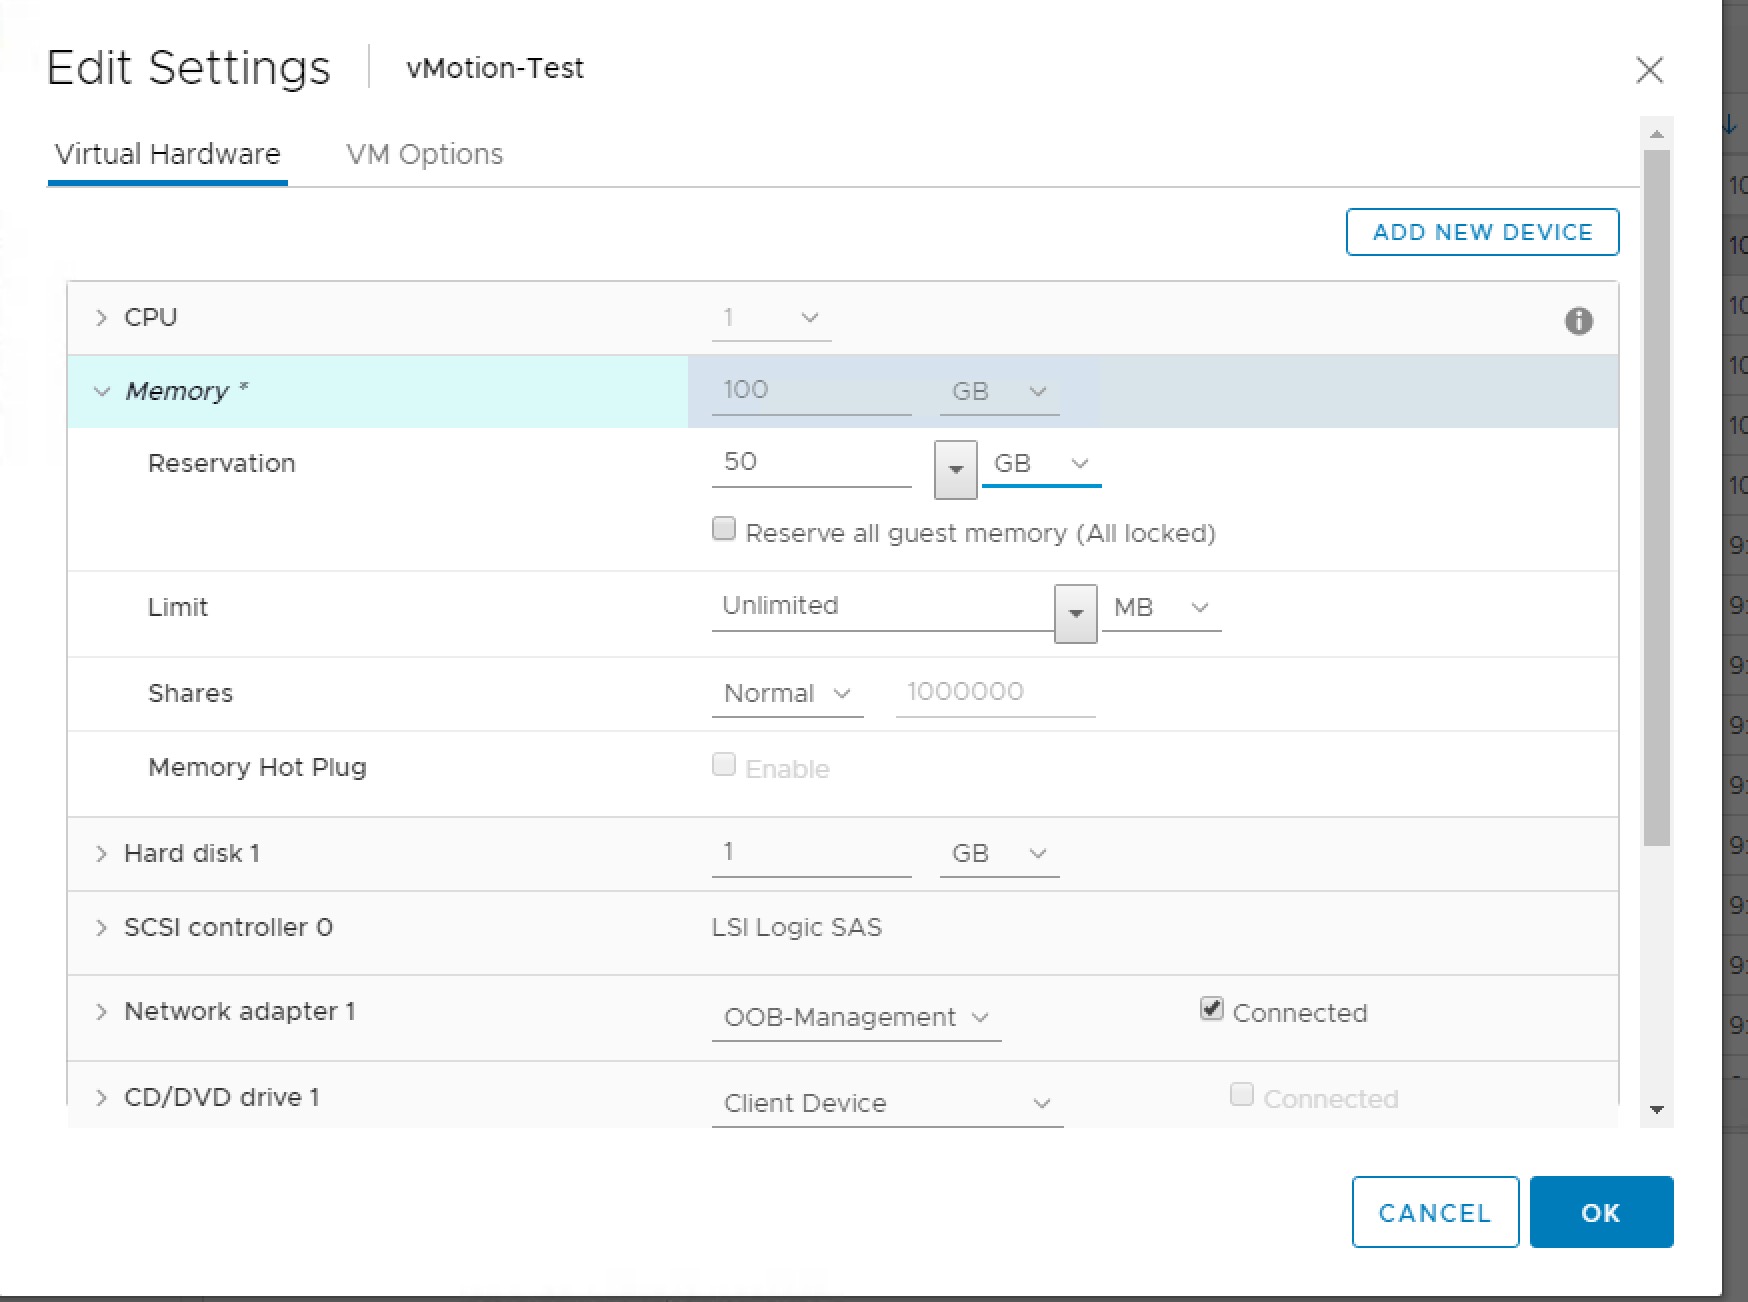The width and height of the screenshot is (1748, 1302).
Task: Click the Add New Device button
Action: click(1482, 232)
